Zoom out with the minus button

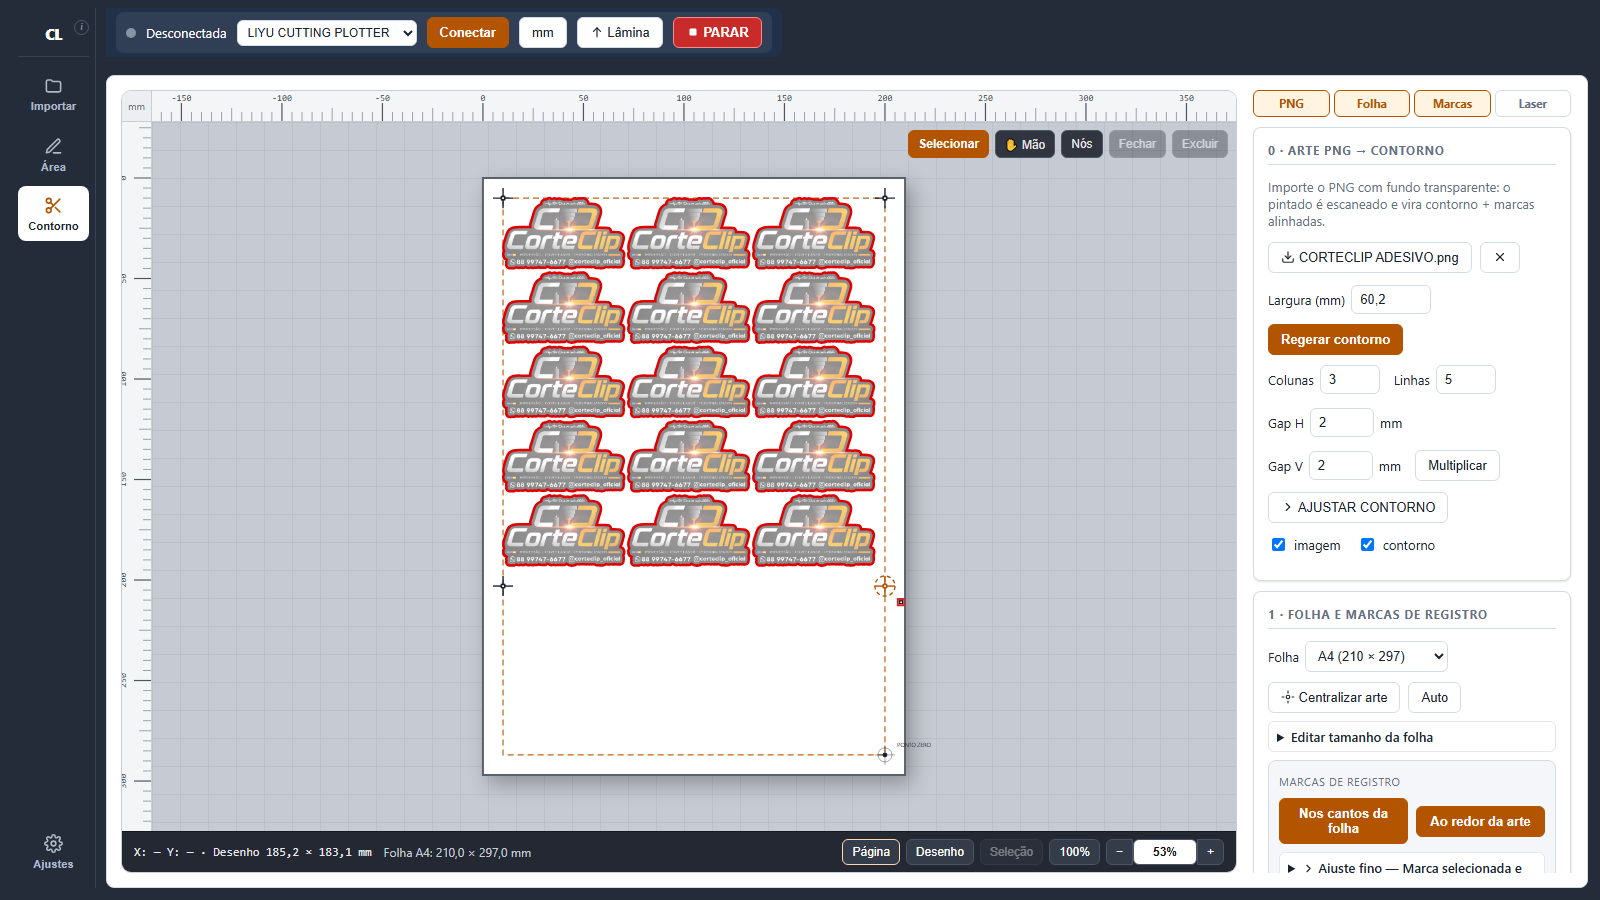tap(1119, 852)
